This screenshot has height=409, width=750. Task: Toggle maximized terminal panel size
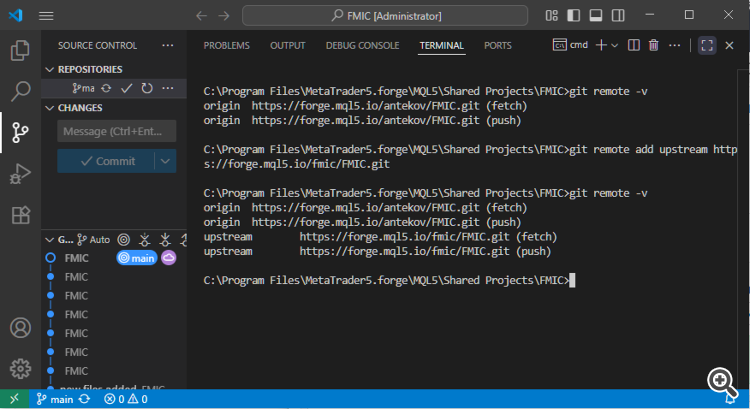[x=707, y=45]
